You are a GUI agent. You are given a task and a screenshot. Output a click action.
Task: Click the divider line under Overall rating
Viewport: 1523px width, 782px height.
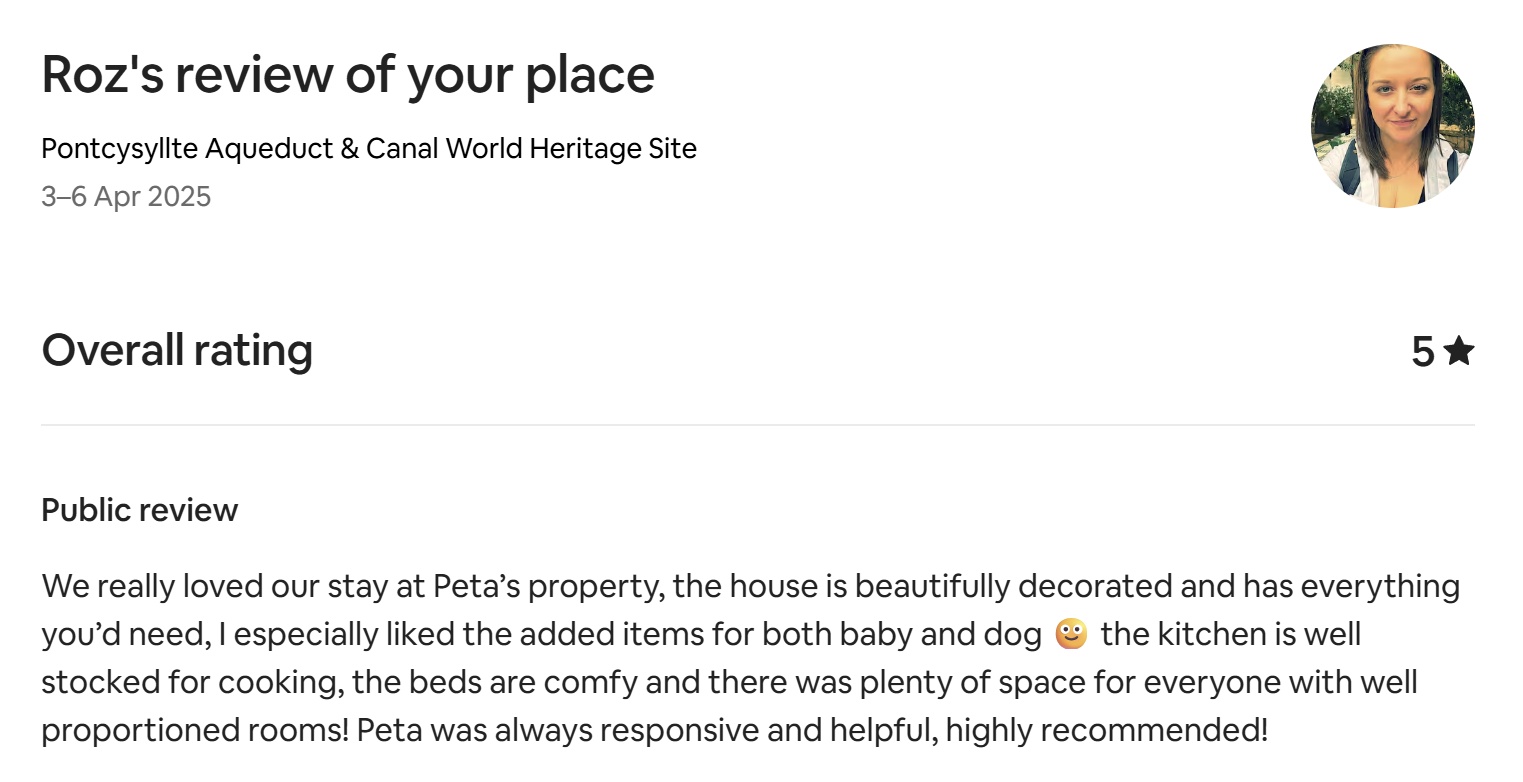757,425
